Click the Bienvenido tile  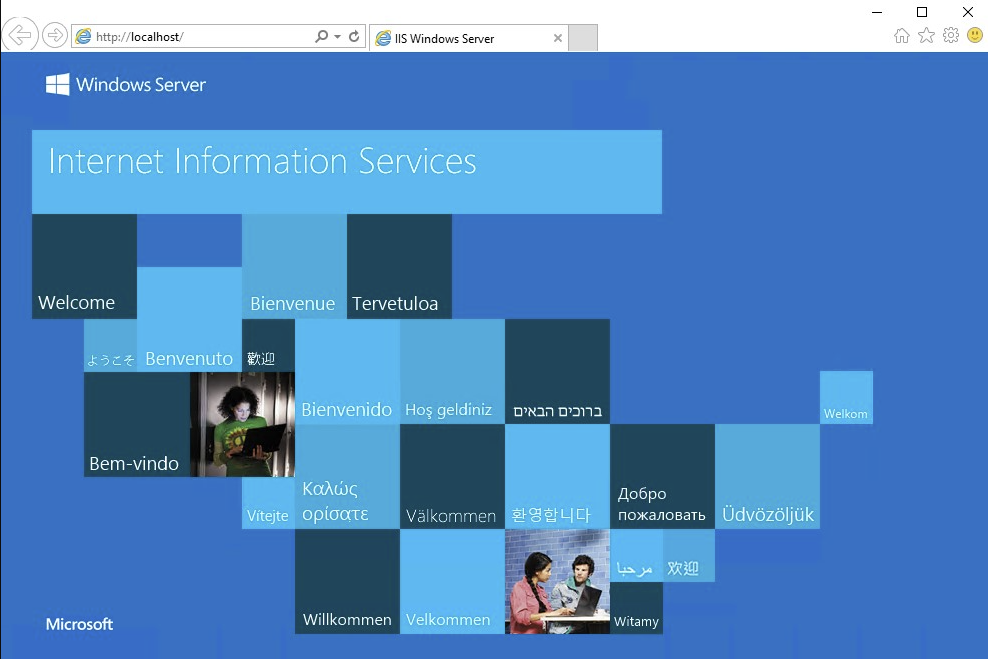tap(347, 372)
